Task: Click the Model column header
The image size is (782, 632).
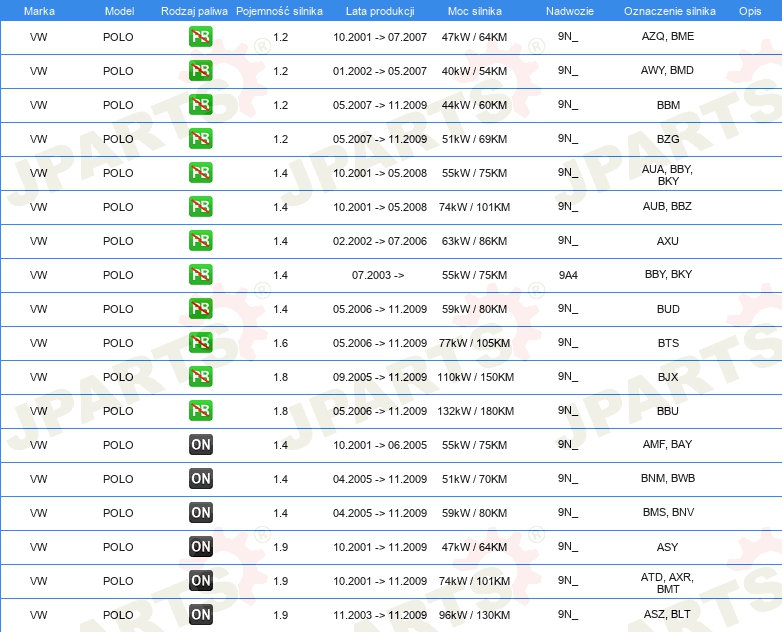Action: pyautogui.click(x=119, y=11)
